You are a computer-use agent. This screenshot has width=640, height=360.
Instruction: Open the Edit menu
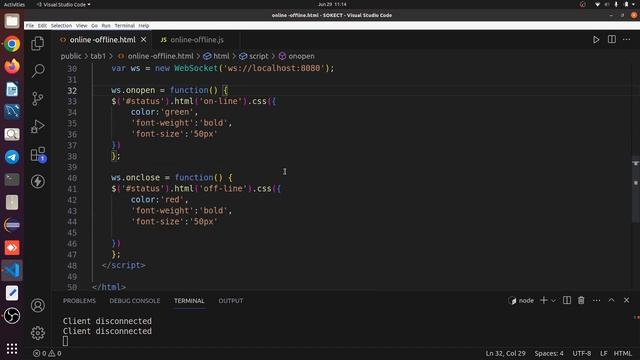click(x=42, y=25)
